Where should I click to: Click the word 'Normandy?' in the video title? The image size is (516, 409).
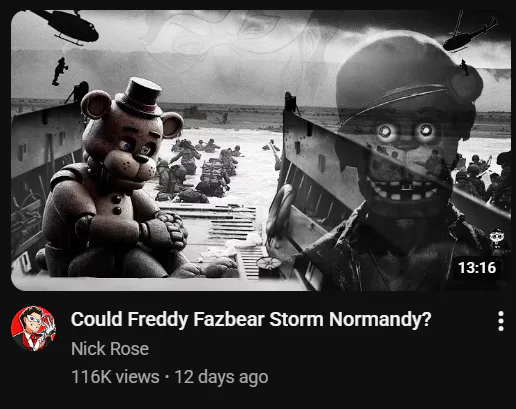(380, 319)
